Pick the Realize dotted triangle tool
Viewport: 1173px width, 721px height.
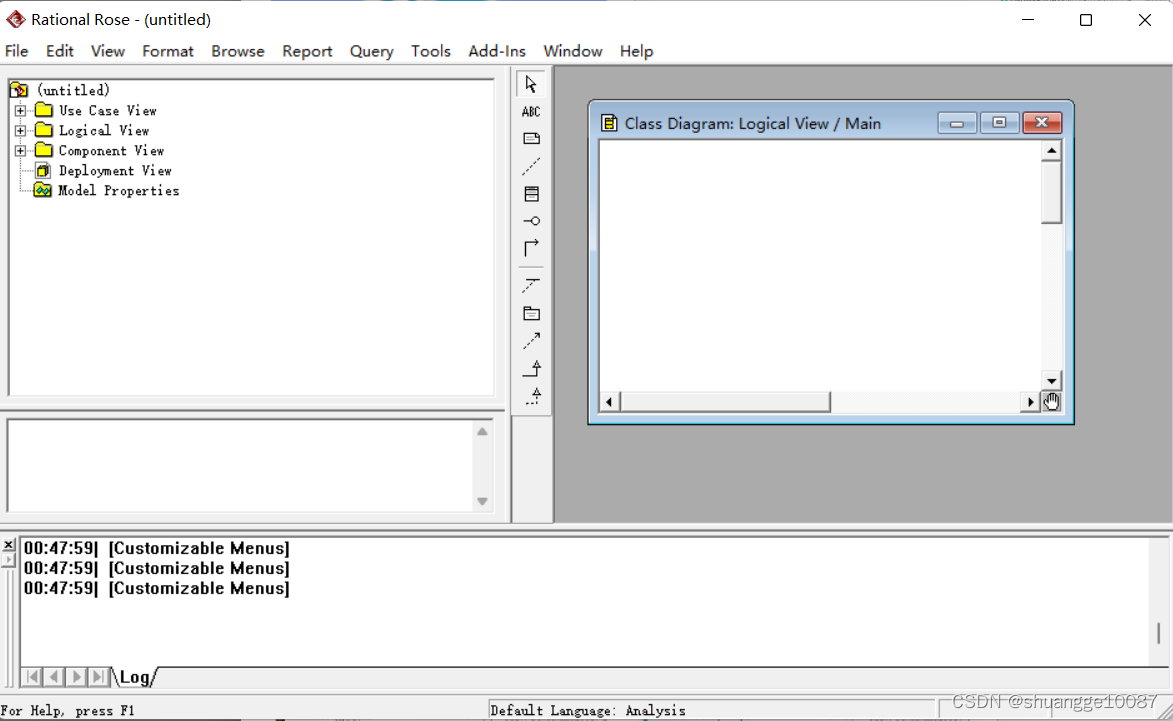[531, 396]
